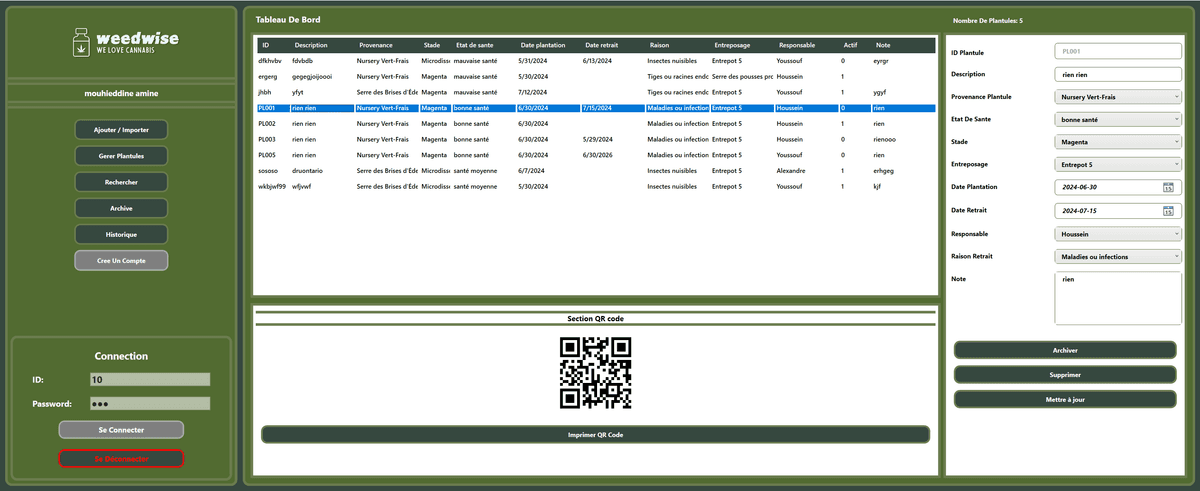Screen dimensions: 1200x491
Task: Open Ajouter / Importer section
Action: (121, 130)
